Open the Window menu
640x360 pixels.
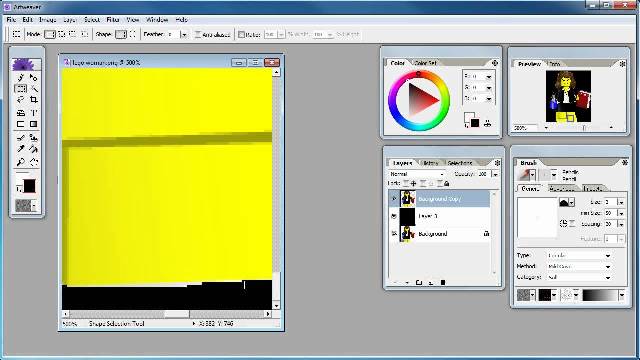157,20
